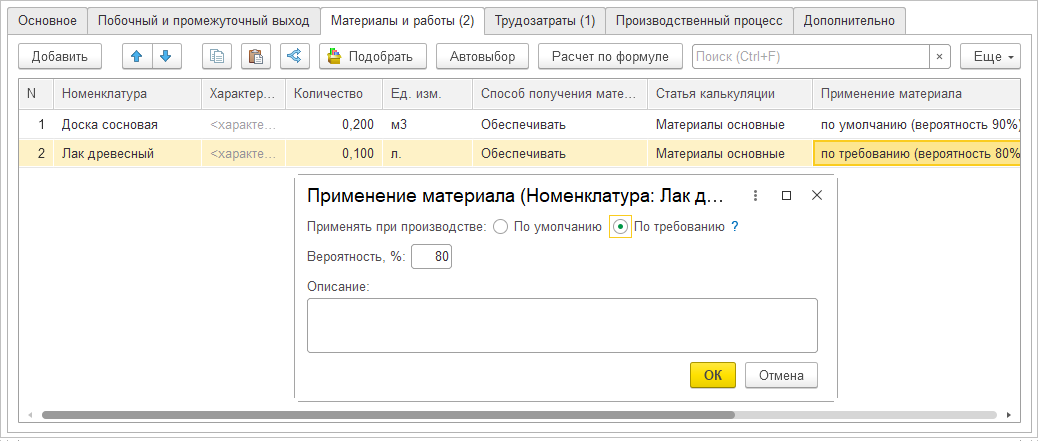The image size is (1043, 441).
Task: Click the "Вероятность, %" input field
Action: (x=432, y=258)
